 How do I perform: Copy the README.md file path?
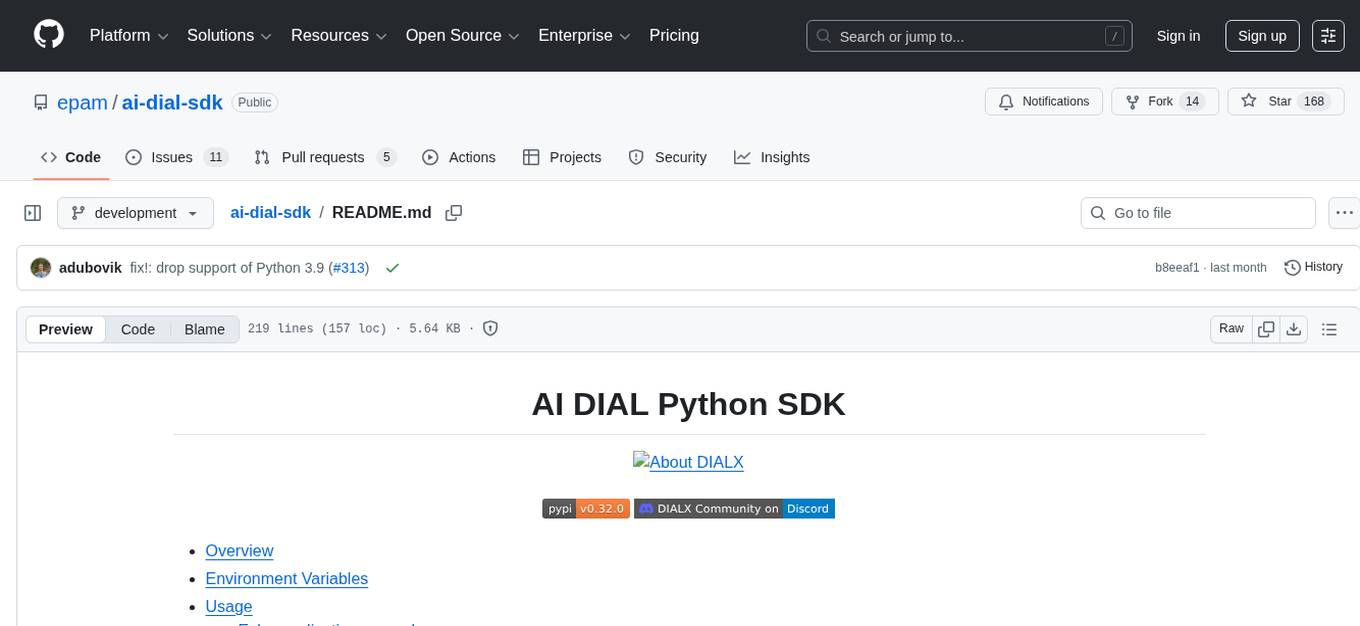(454, 212)
